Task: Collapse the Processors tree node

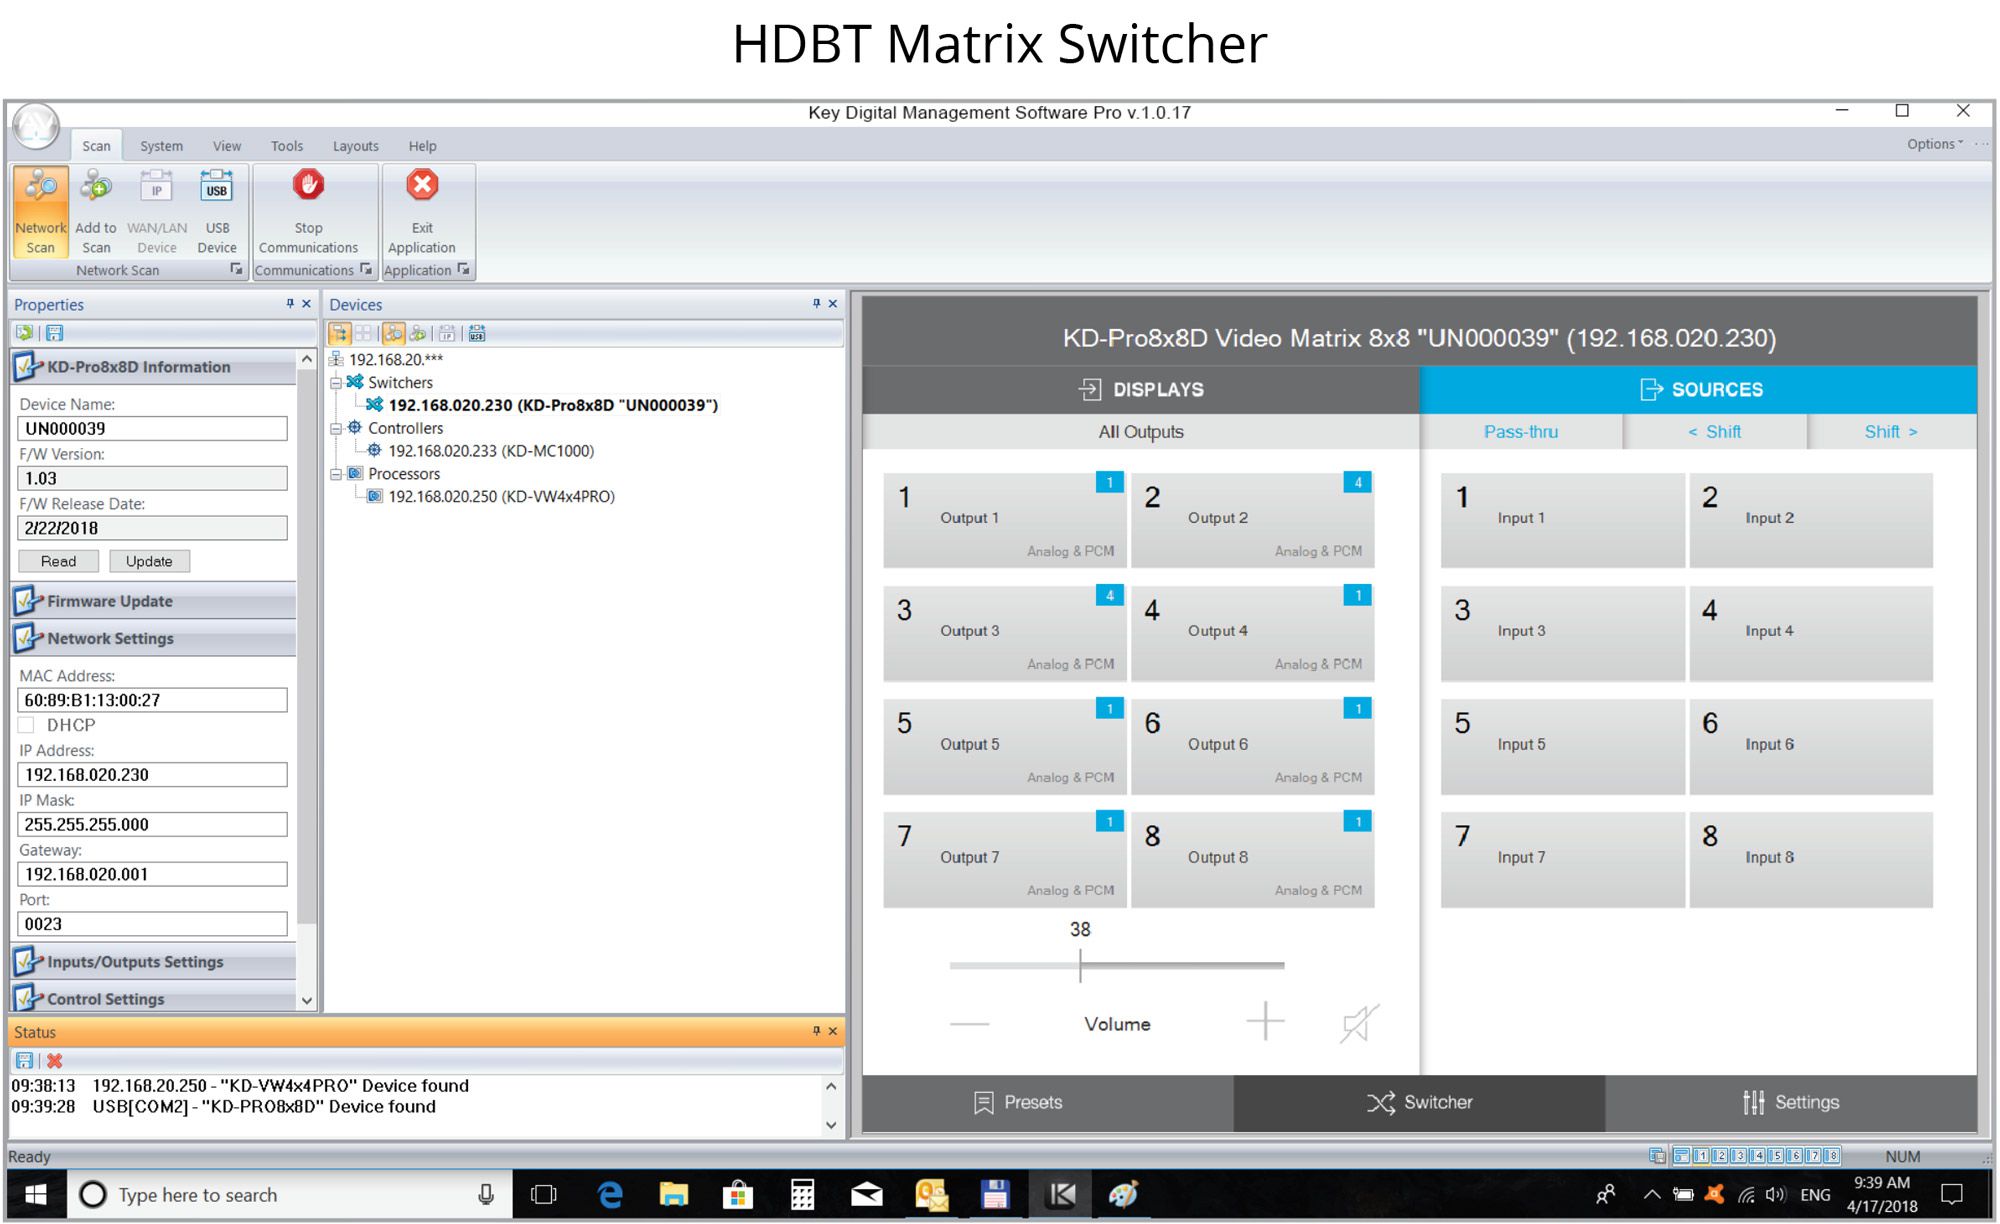Action: [x=337, y=474]
